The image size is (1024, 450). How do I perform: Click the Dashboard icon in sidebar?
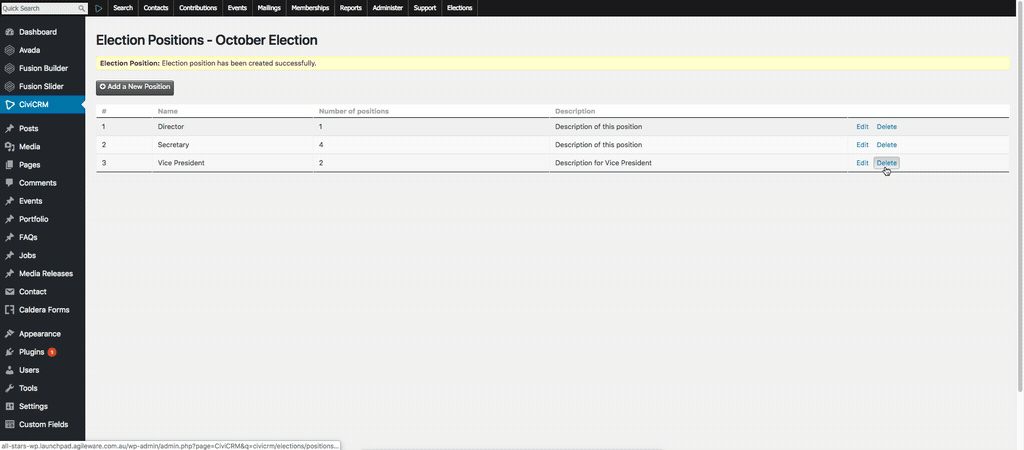(10, 32)
